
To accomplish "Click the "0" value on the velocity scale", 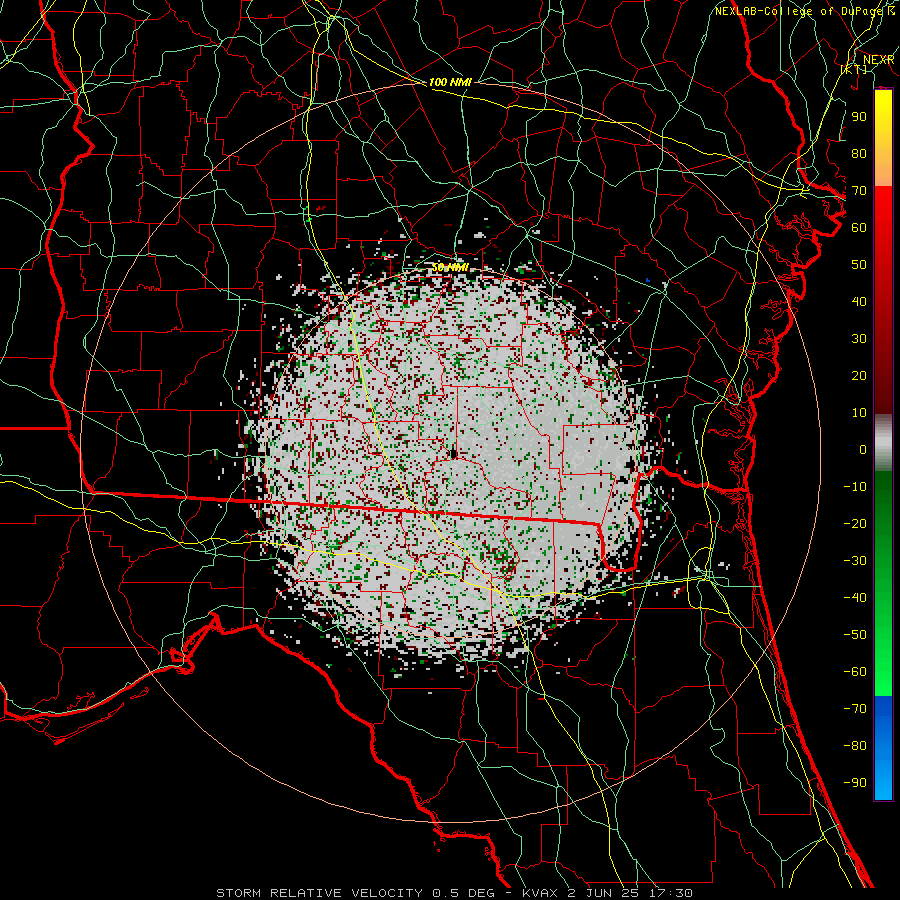I will pos(863,449).
